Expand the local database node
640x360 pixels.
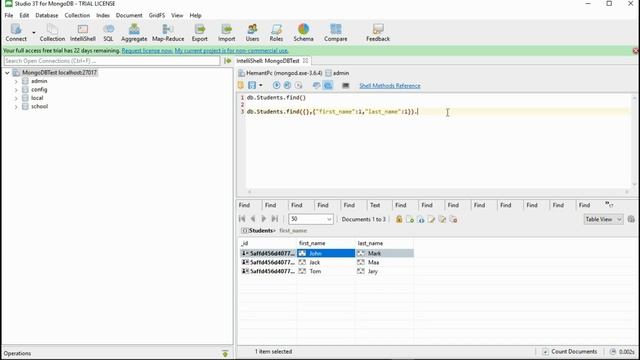pyautogui.click(x=16, y=98)
